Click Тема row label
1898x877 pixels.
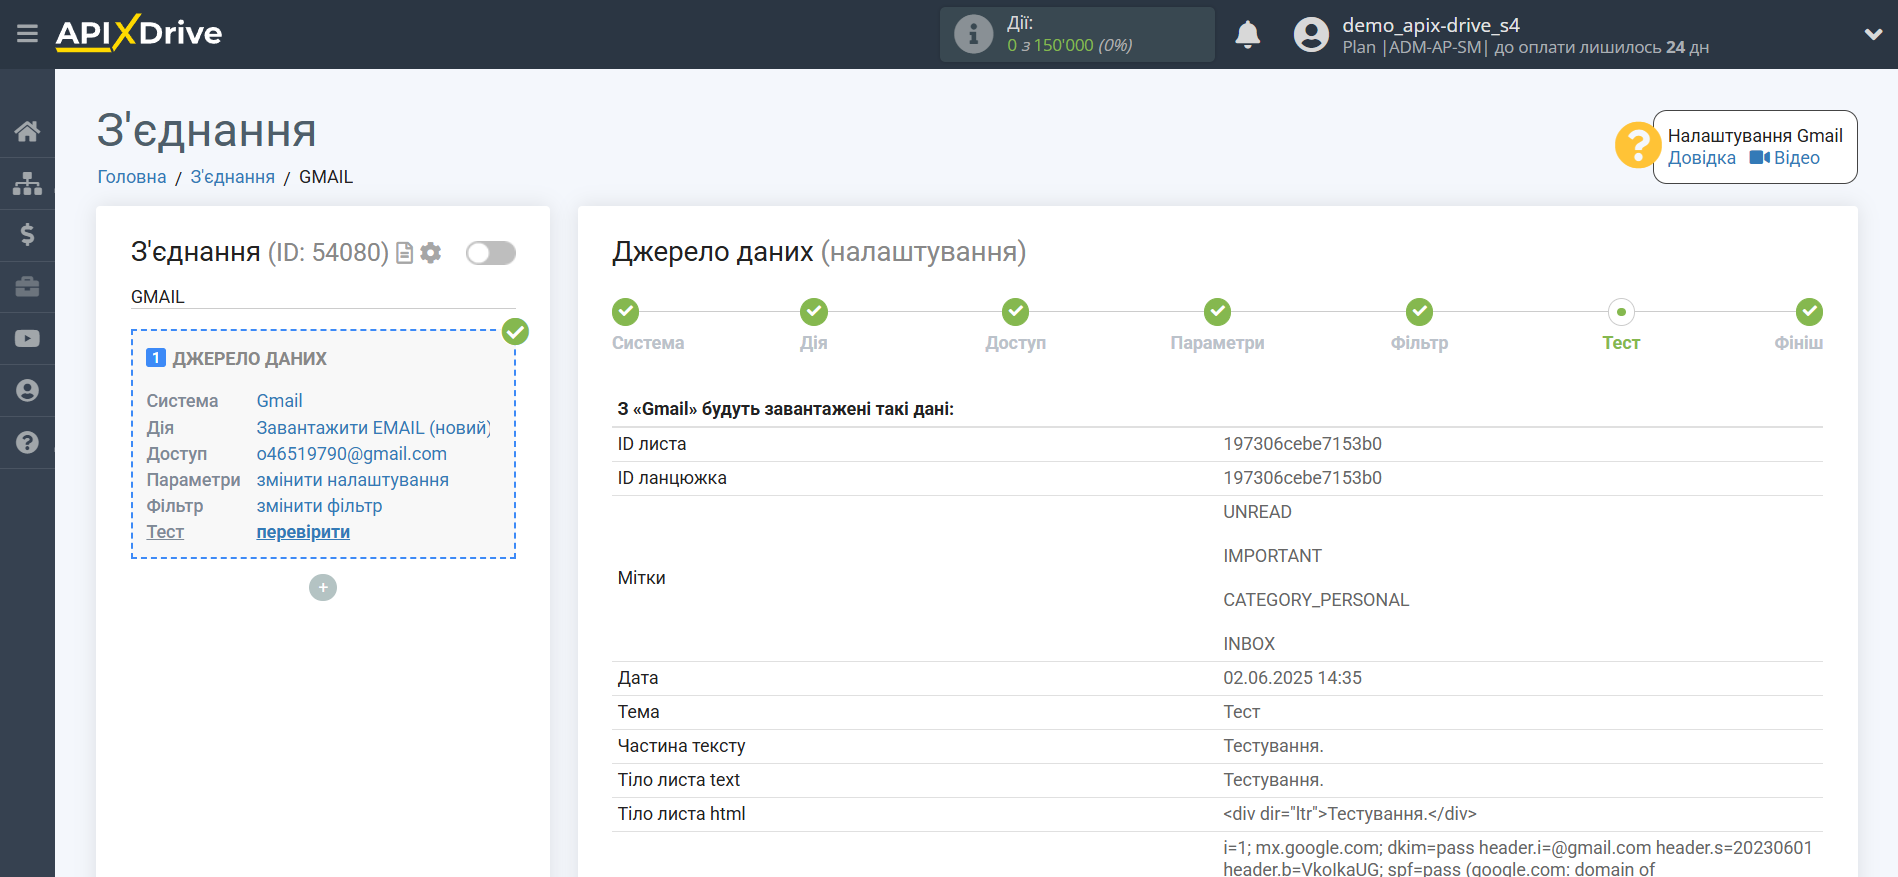pyautogui.click(x=638, y=712)
